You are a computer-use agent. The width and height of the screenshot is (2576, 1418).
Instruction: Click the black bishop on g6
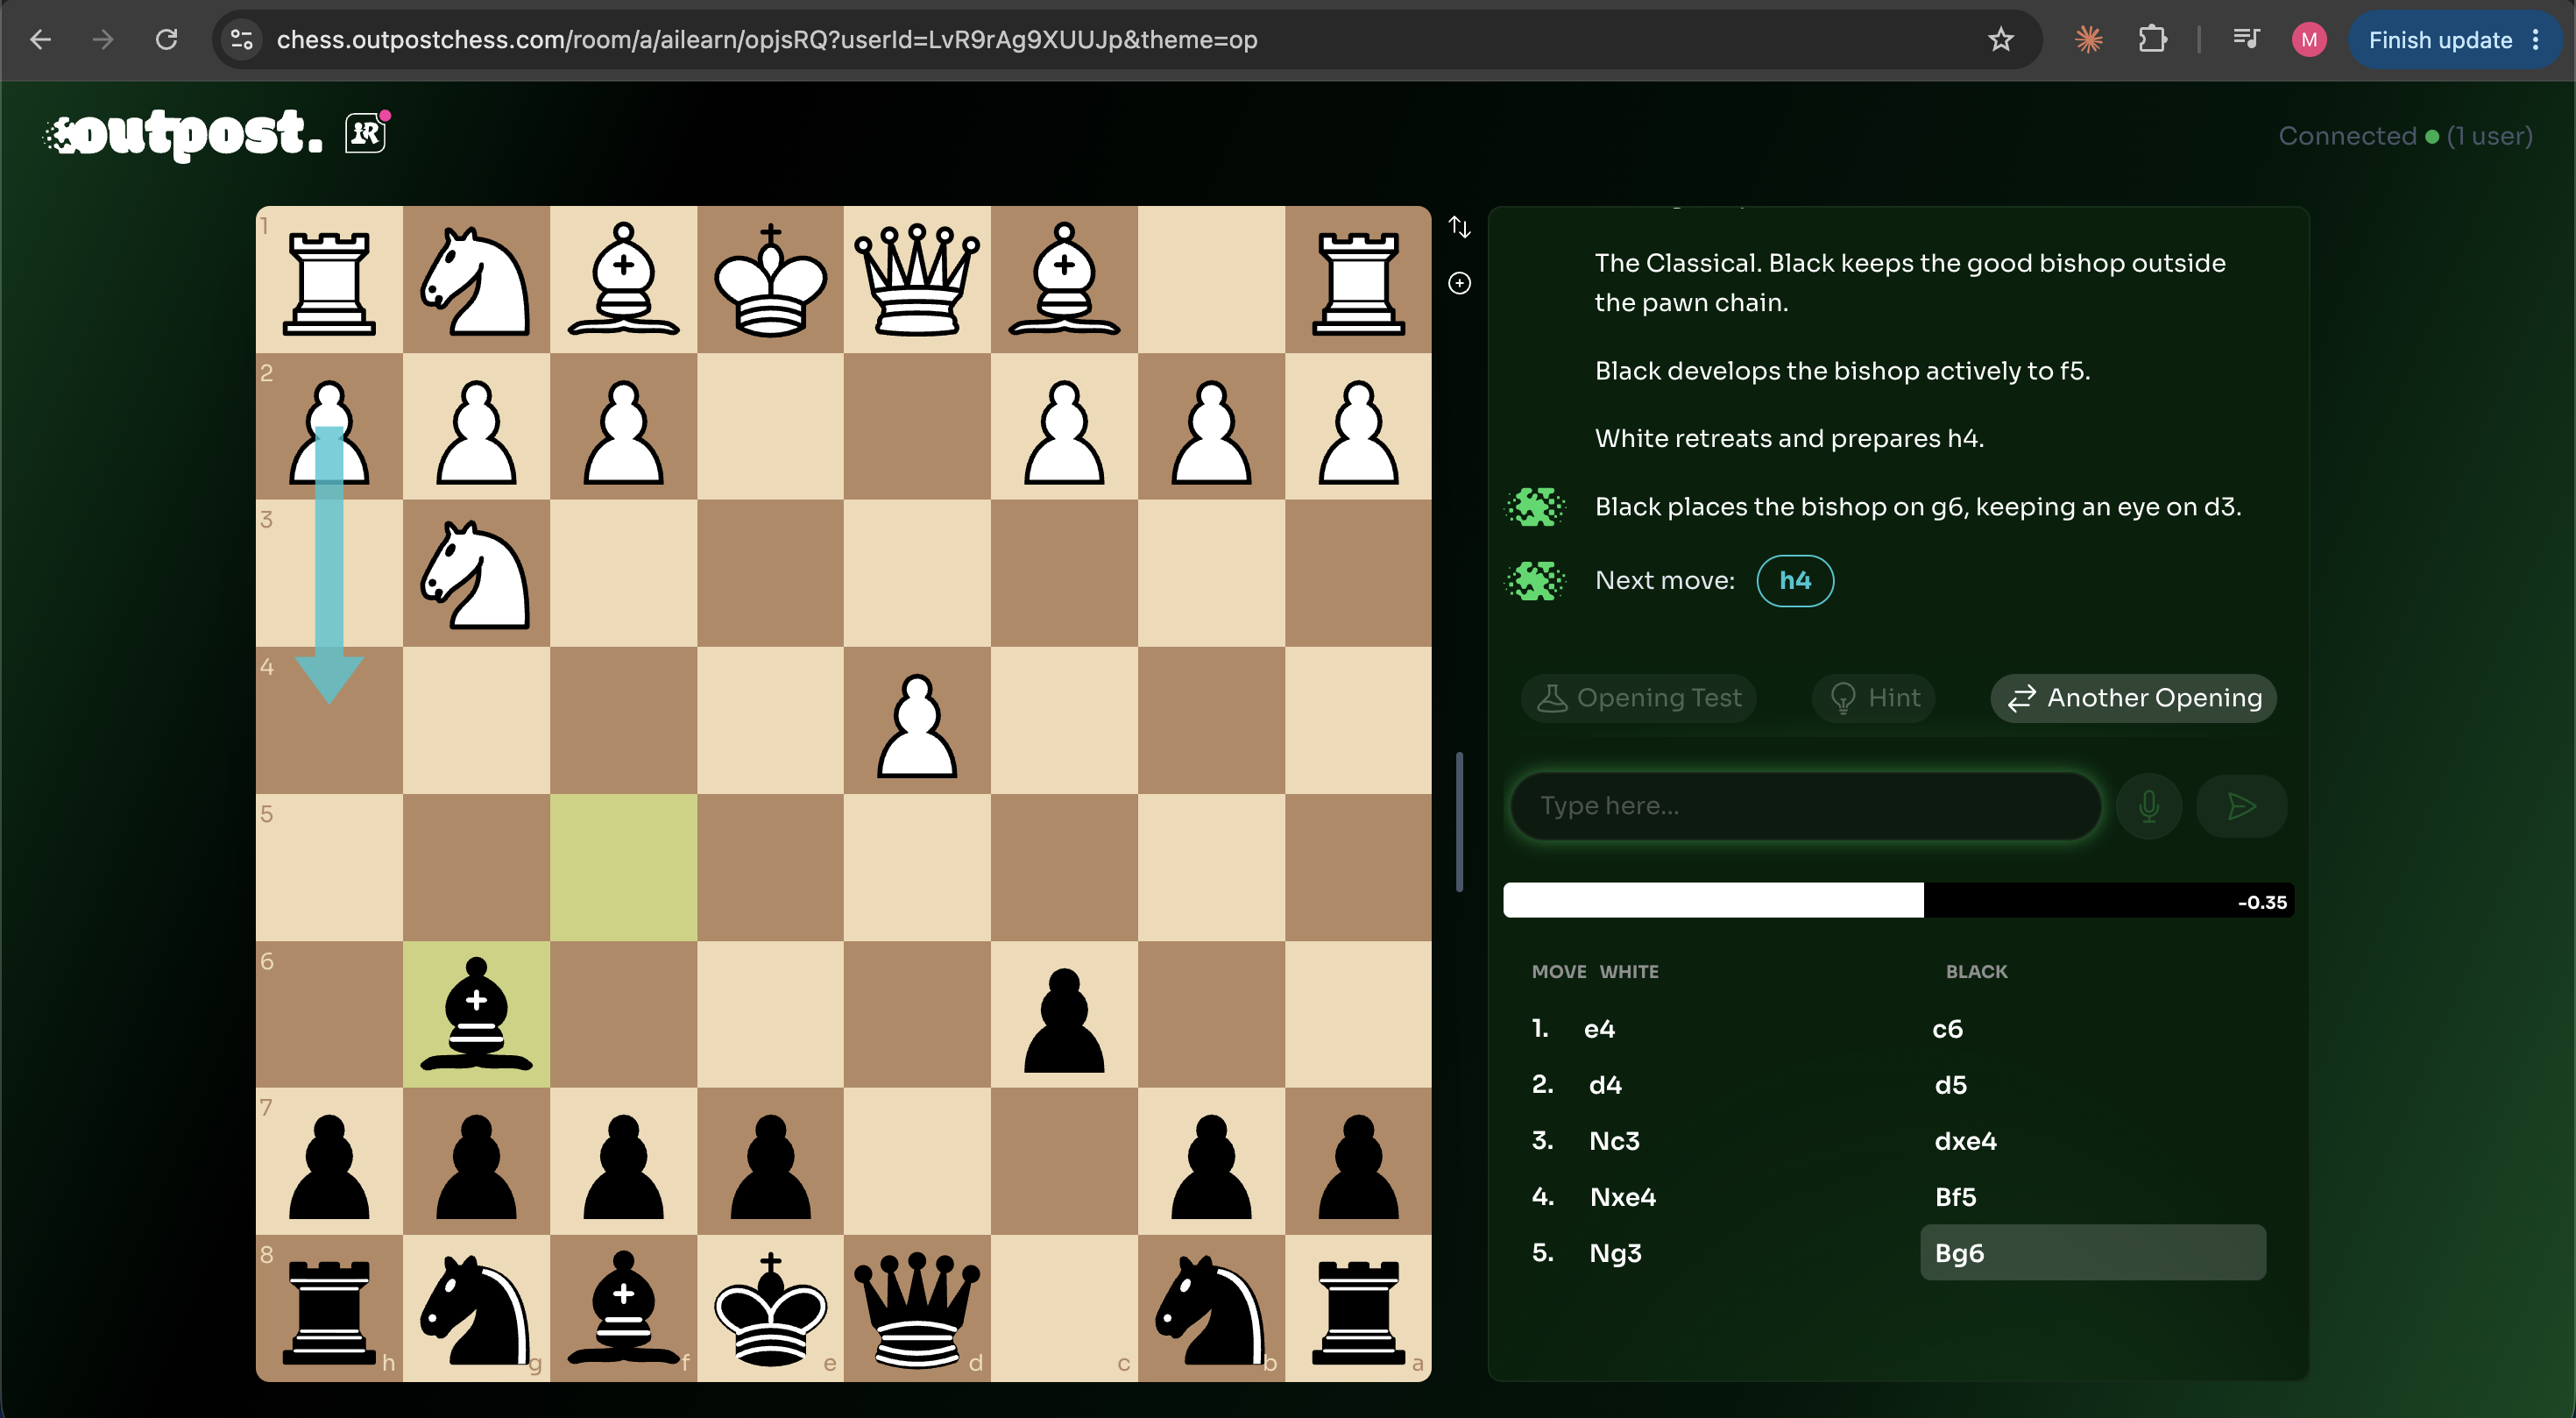tap(476, 1014)
